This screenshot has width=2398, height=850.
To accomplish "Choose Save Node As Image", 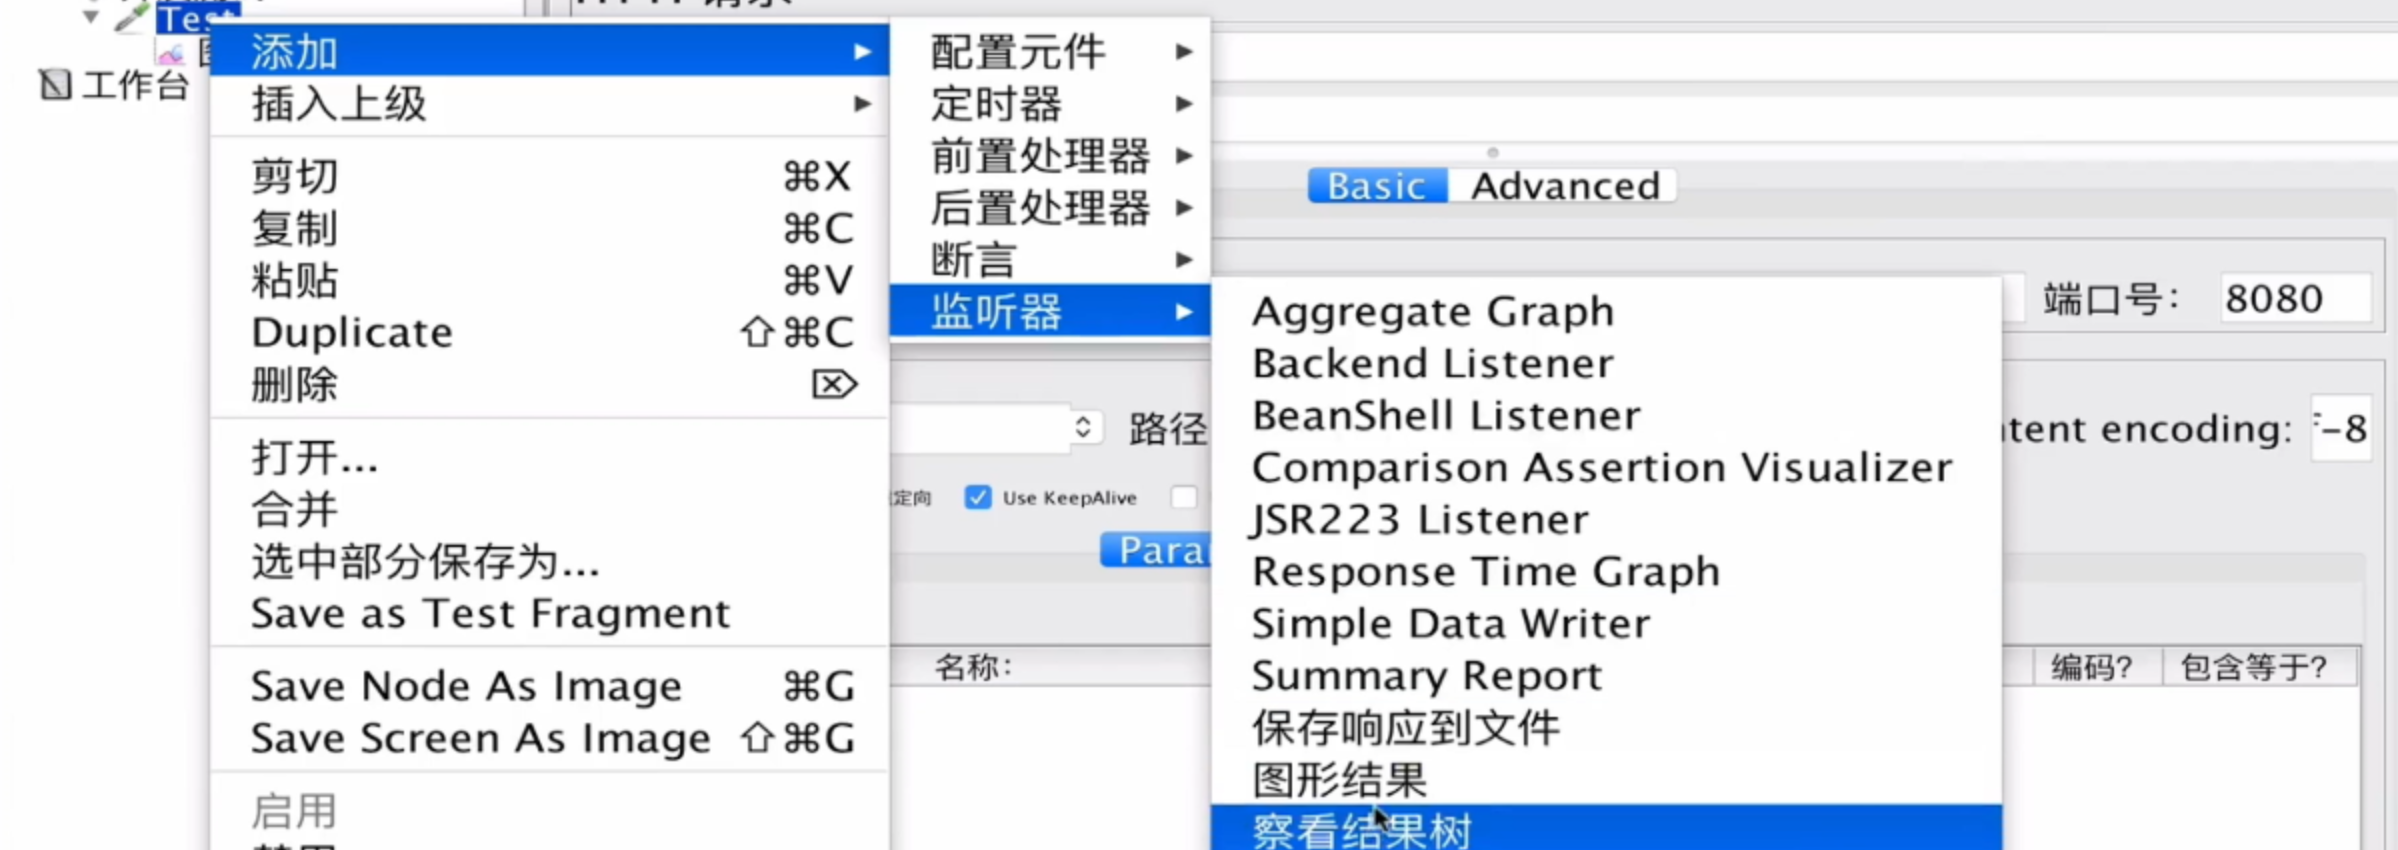I will (x=466, y=687).
